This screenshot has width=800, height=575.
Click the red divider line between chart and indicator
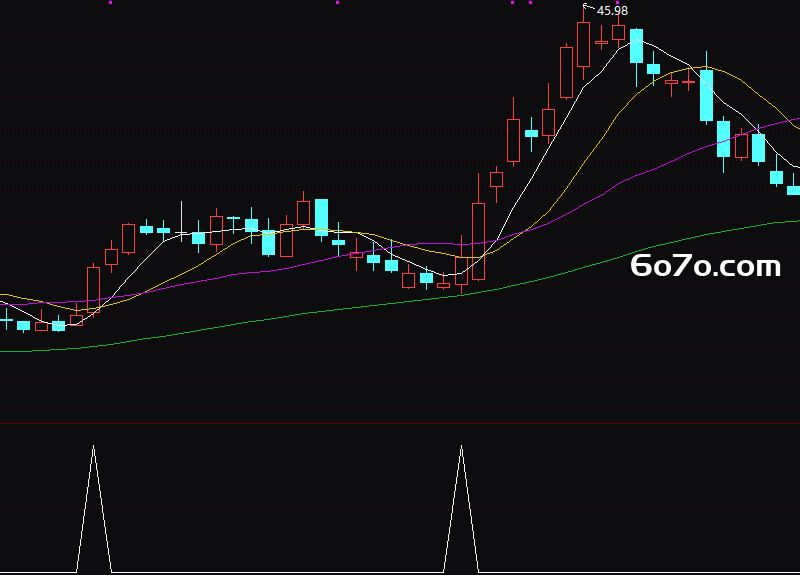click(400, 423)
